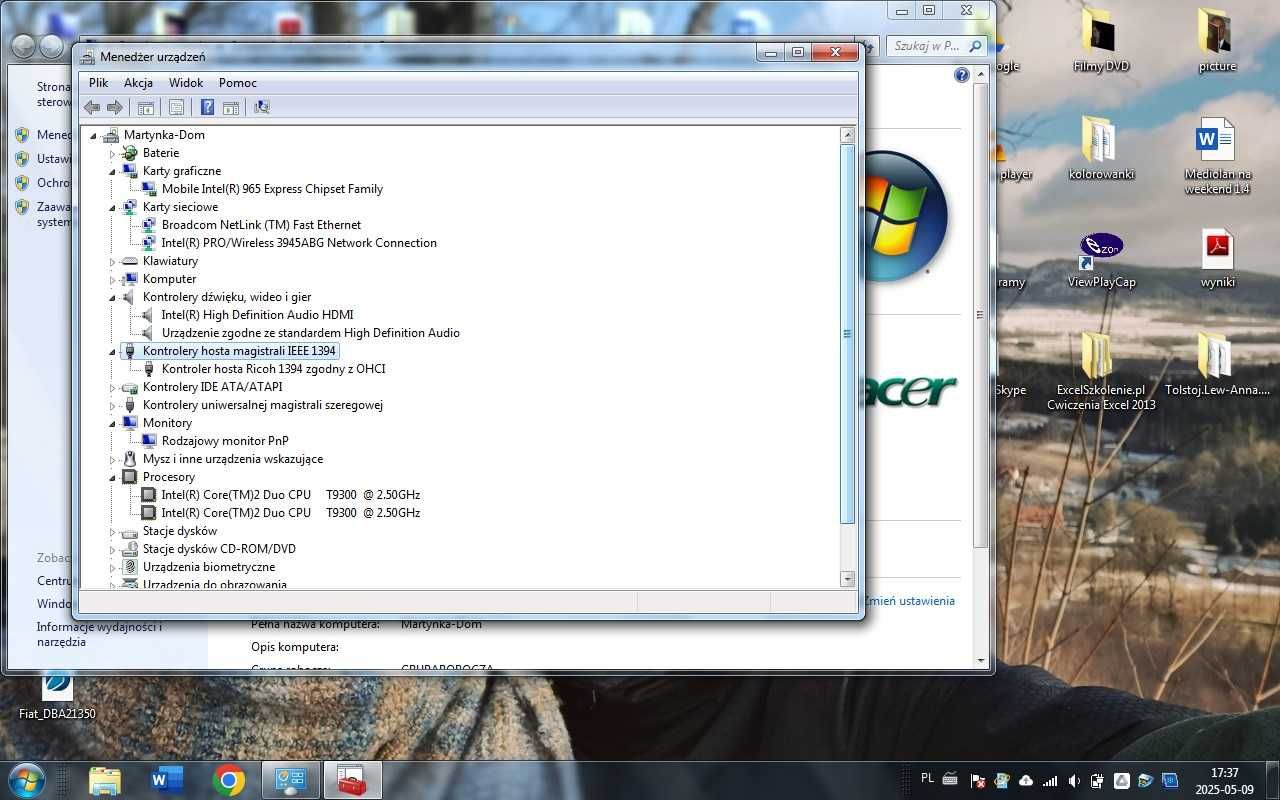This screenshot has height=800, width=1280.
Task: Expand the Baterie node
Action: (113, 153)
